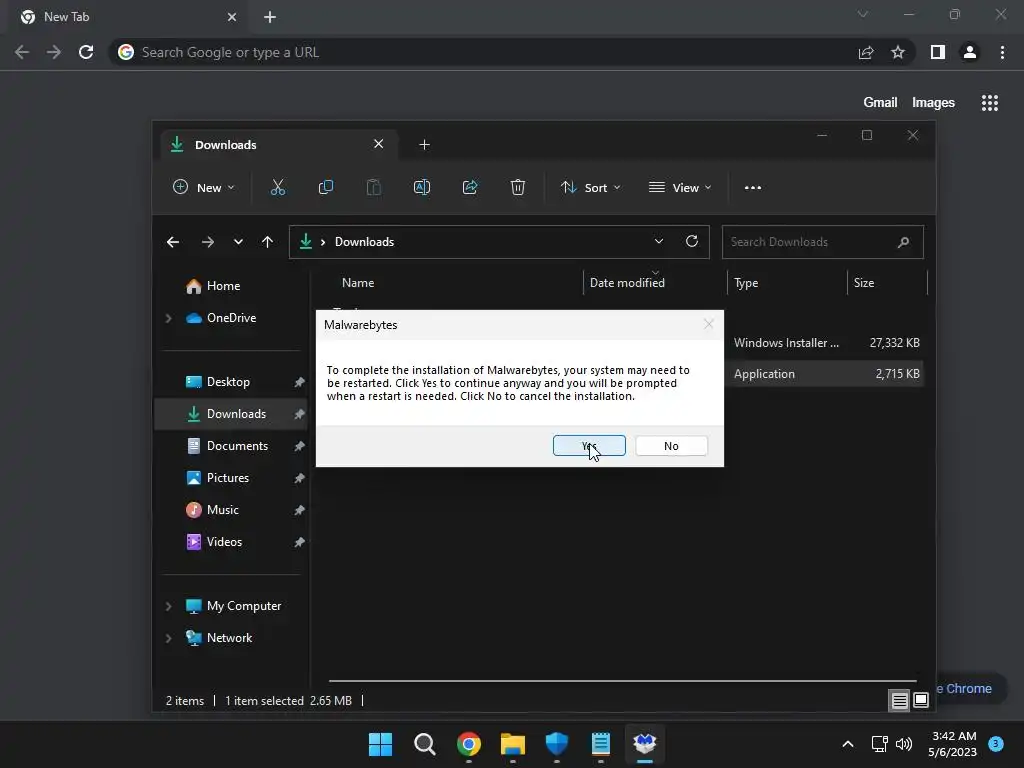Go up one folder level in Explorer
Screen dimensions: 1024x768
coord(267,242)
